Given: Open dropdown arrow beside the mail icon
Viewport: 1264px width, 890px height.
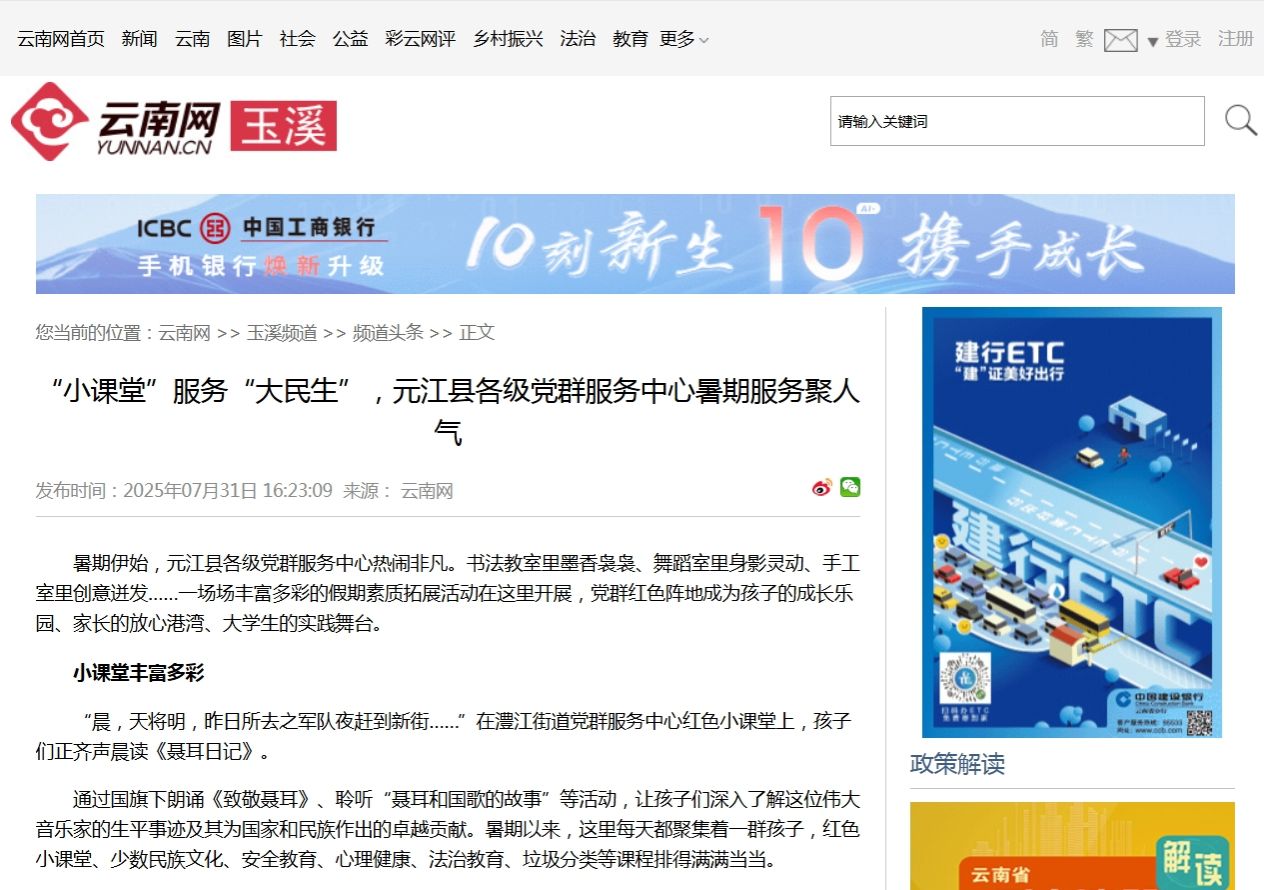Looking at the screenshot, I should click(x=1152, y=41).
